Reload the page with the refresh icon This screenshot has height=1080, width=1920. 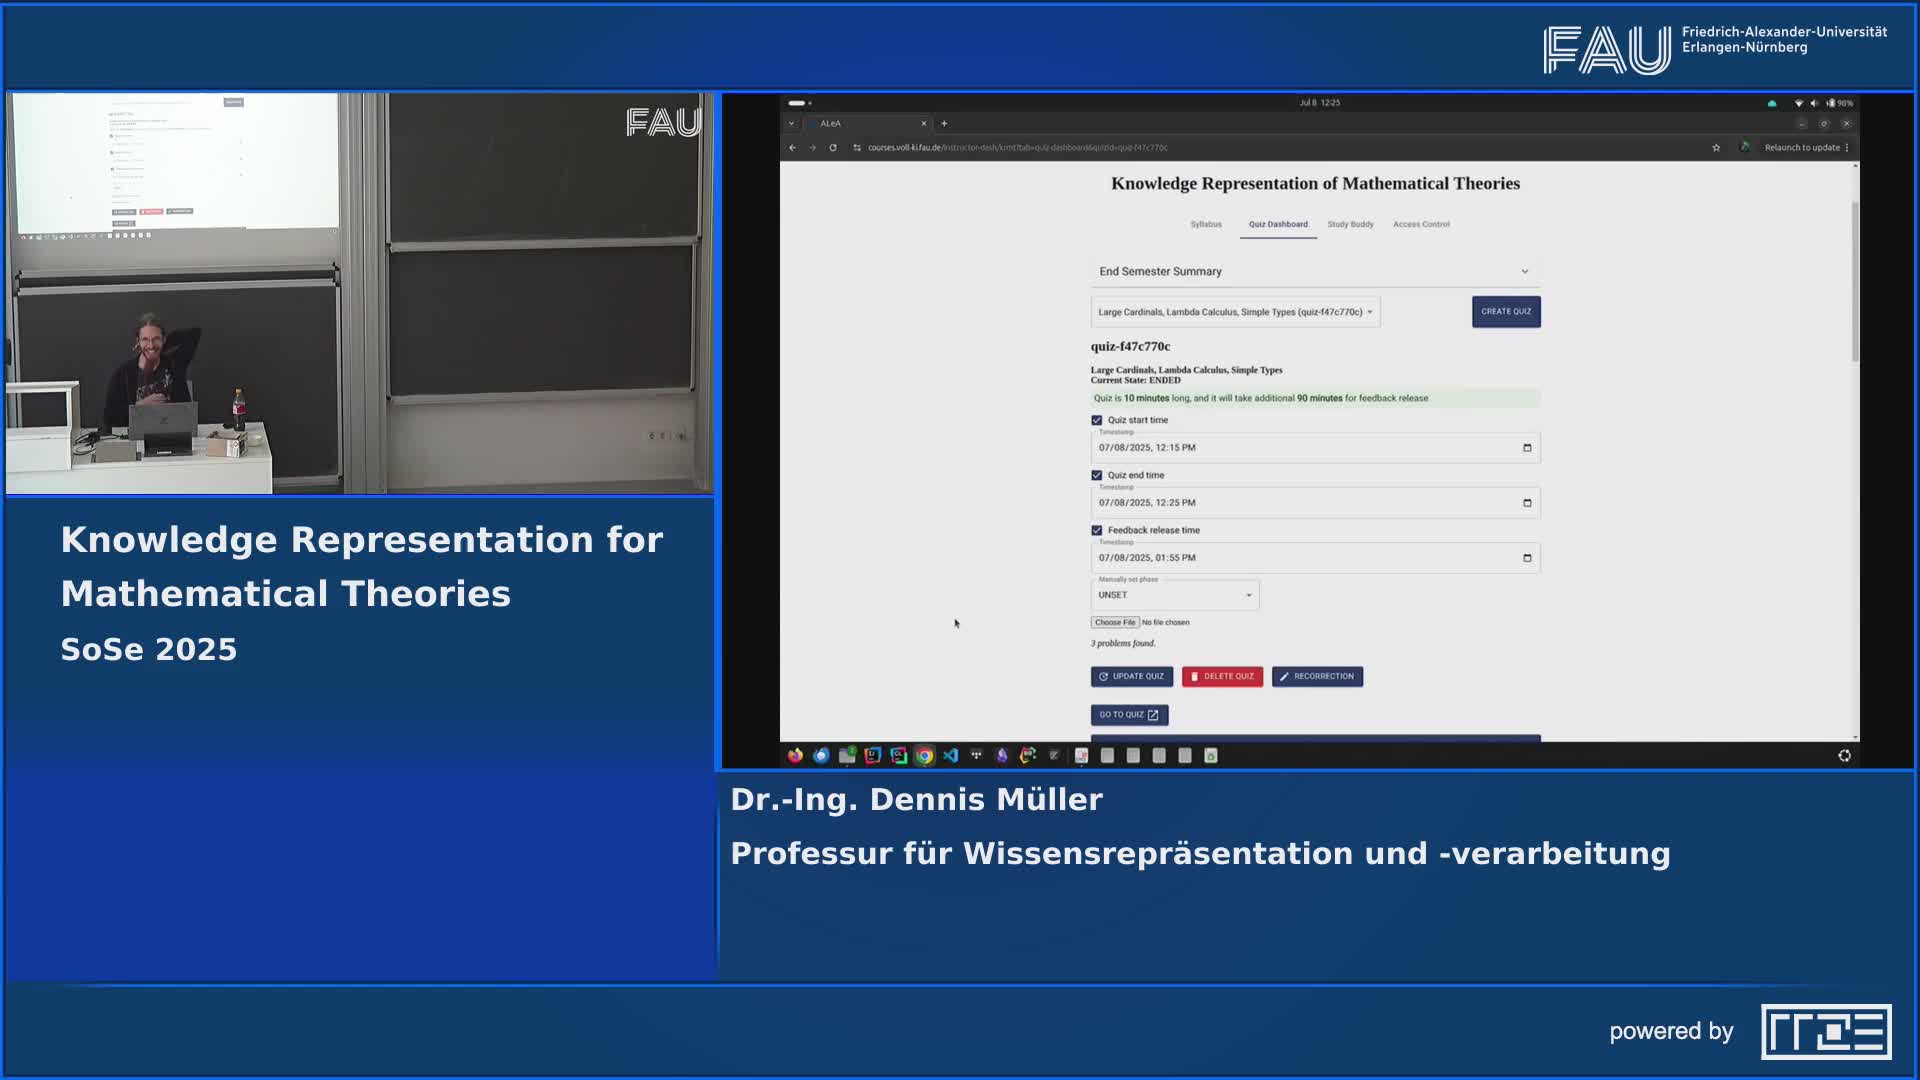click(832, 148)
